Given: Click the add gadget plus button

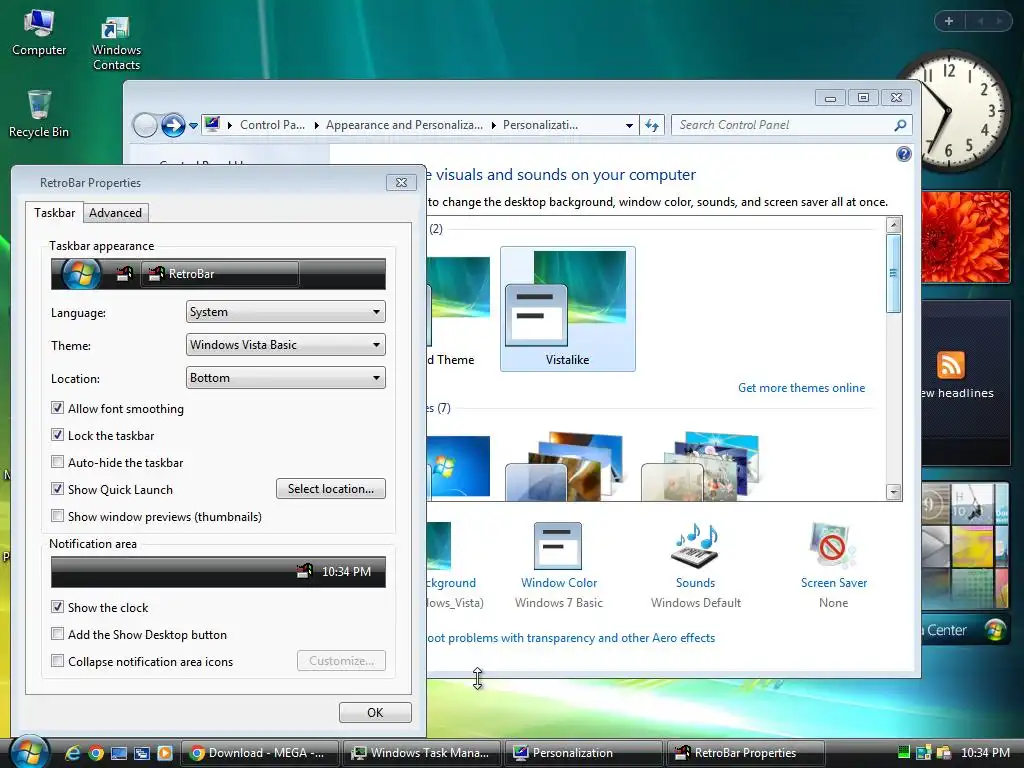Looking at the screenshot, I should [949, 21].
